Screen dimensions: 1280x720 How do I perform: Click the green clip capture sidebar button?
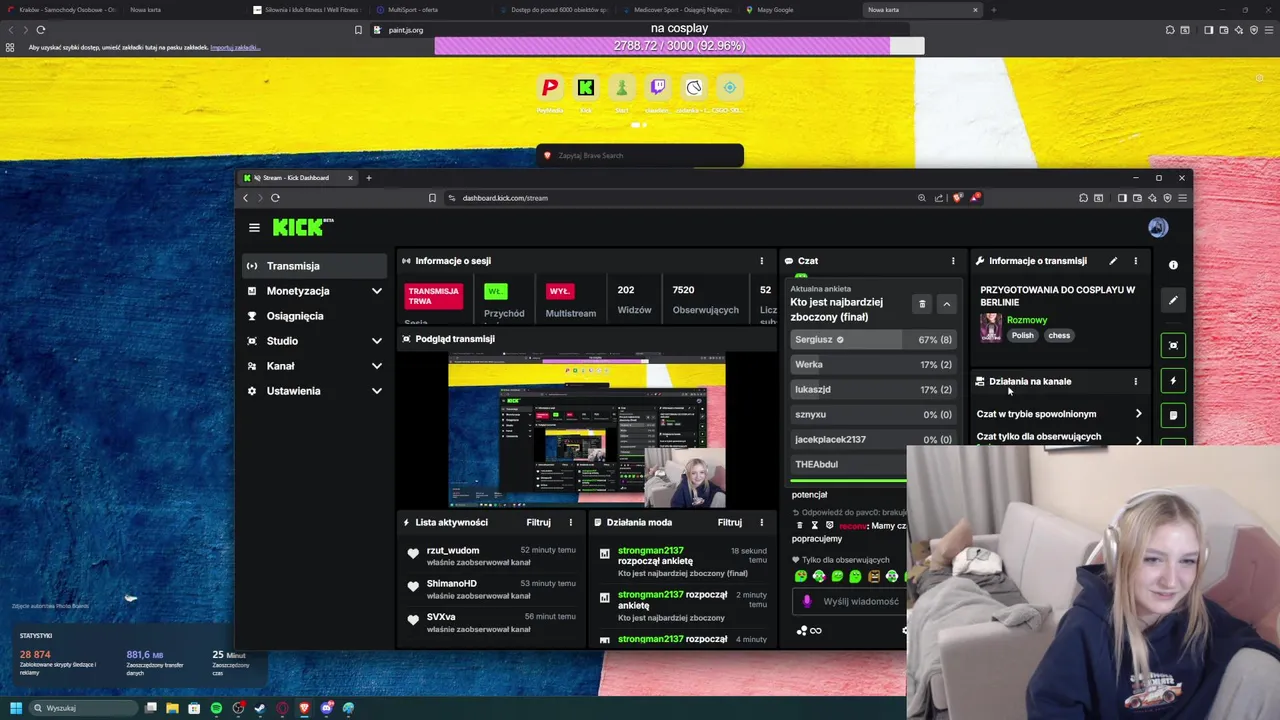[1173, 345]
